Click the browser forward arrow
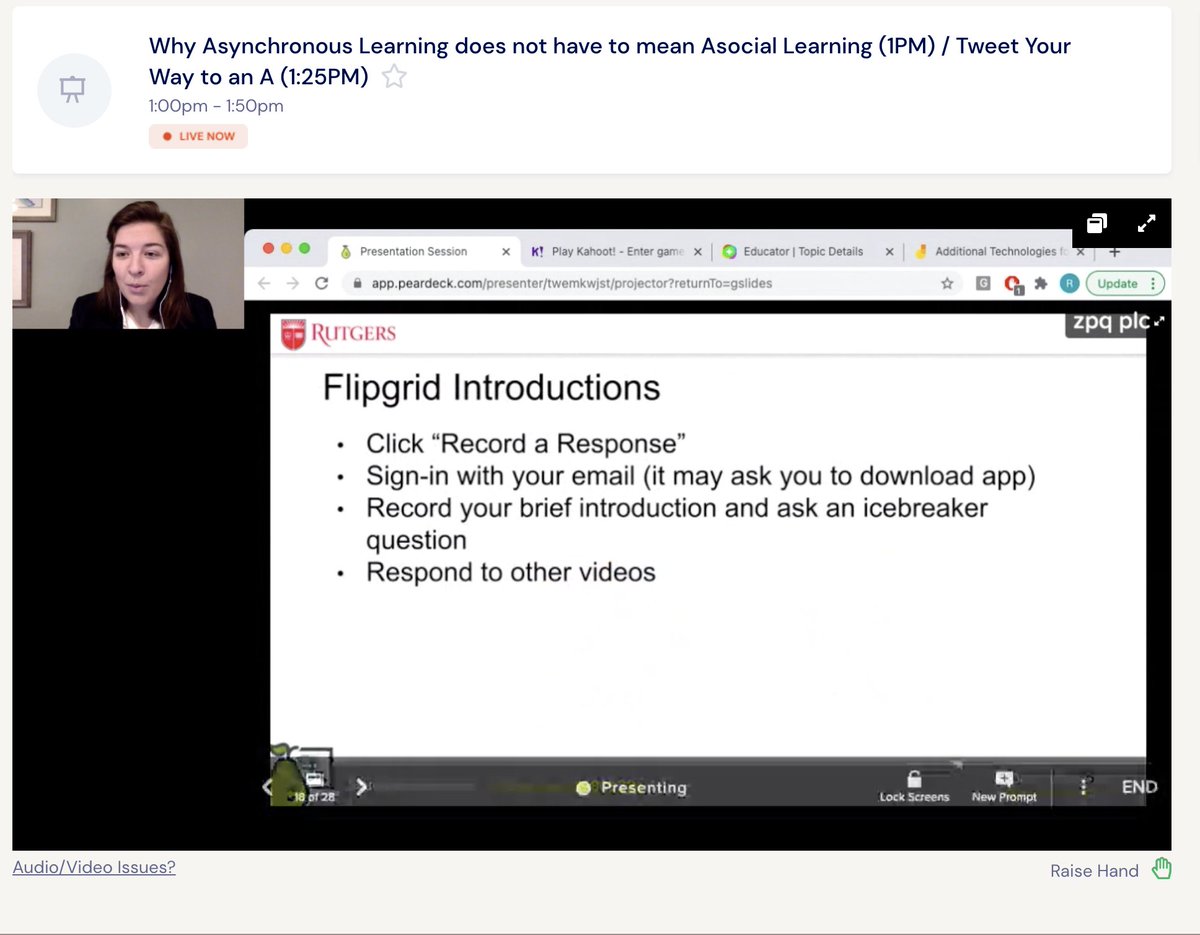This screenshot has height=935, width=1200. [x=292, y=284]
